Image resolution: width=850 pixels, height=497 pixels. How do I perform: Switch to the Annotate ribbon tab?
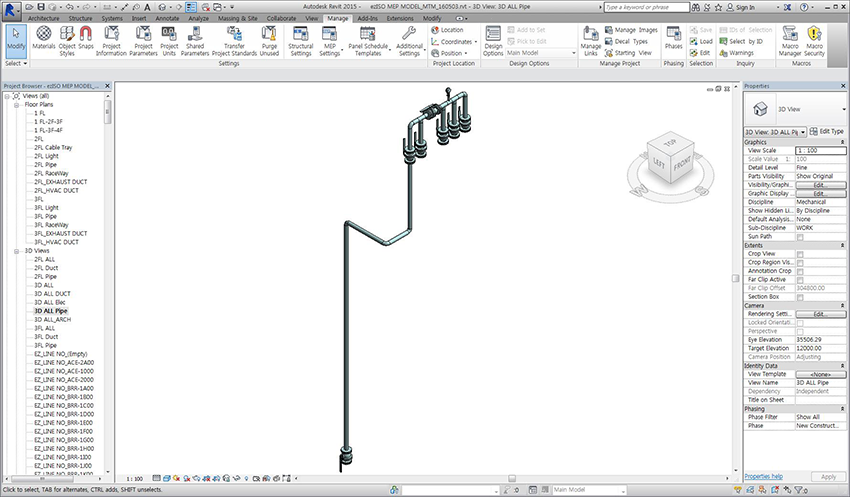(x=169, y=18)
